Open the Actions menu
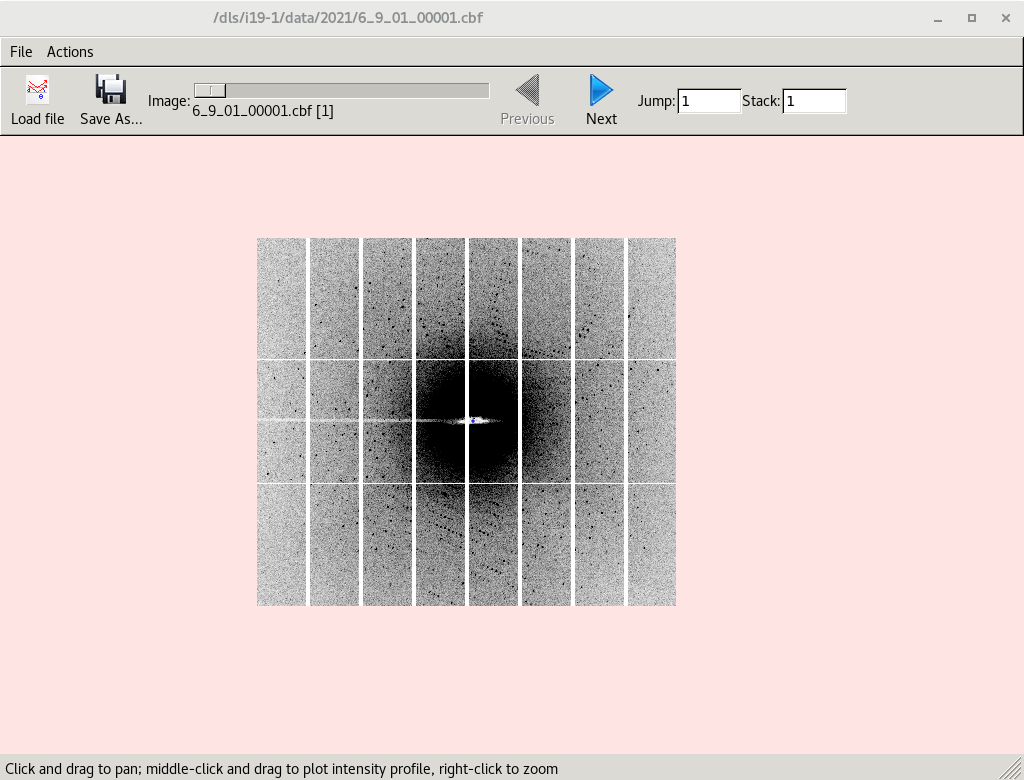The height and width of the screenshot is (780, 1024). [x=69, y=51]
